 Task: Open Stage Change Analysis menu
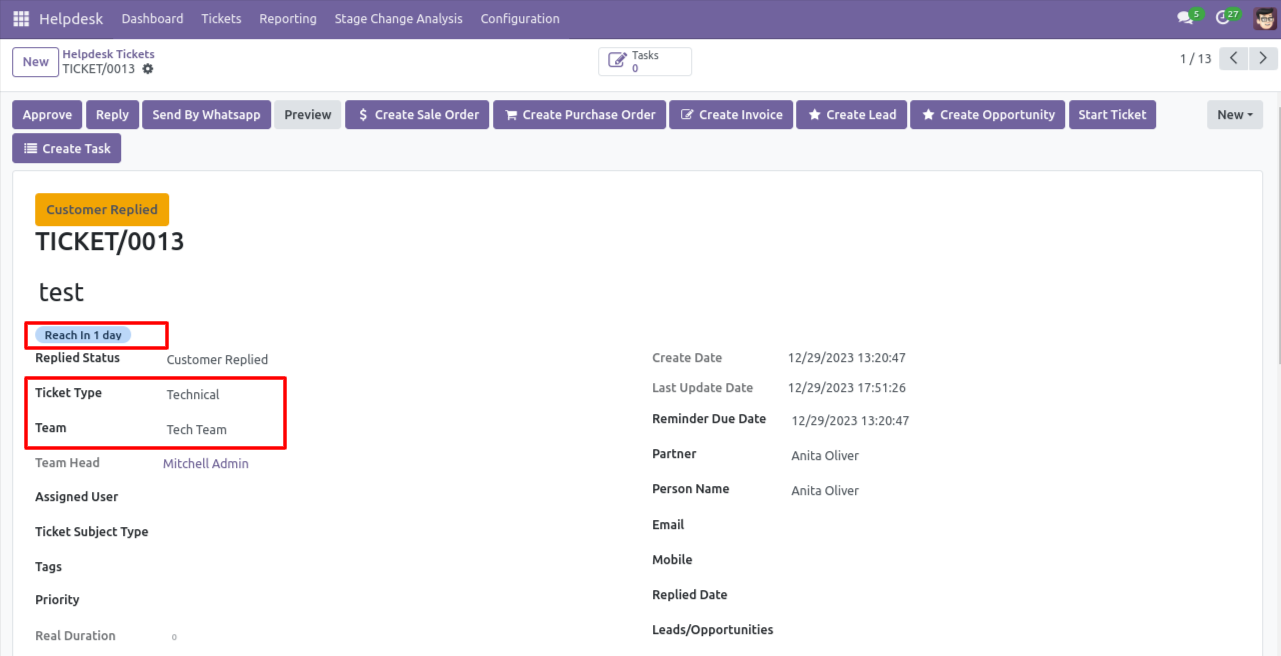click(399, 19)
